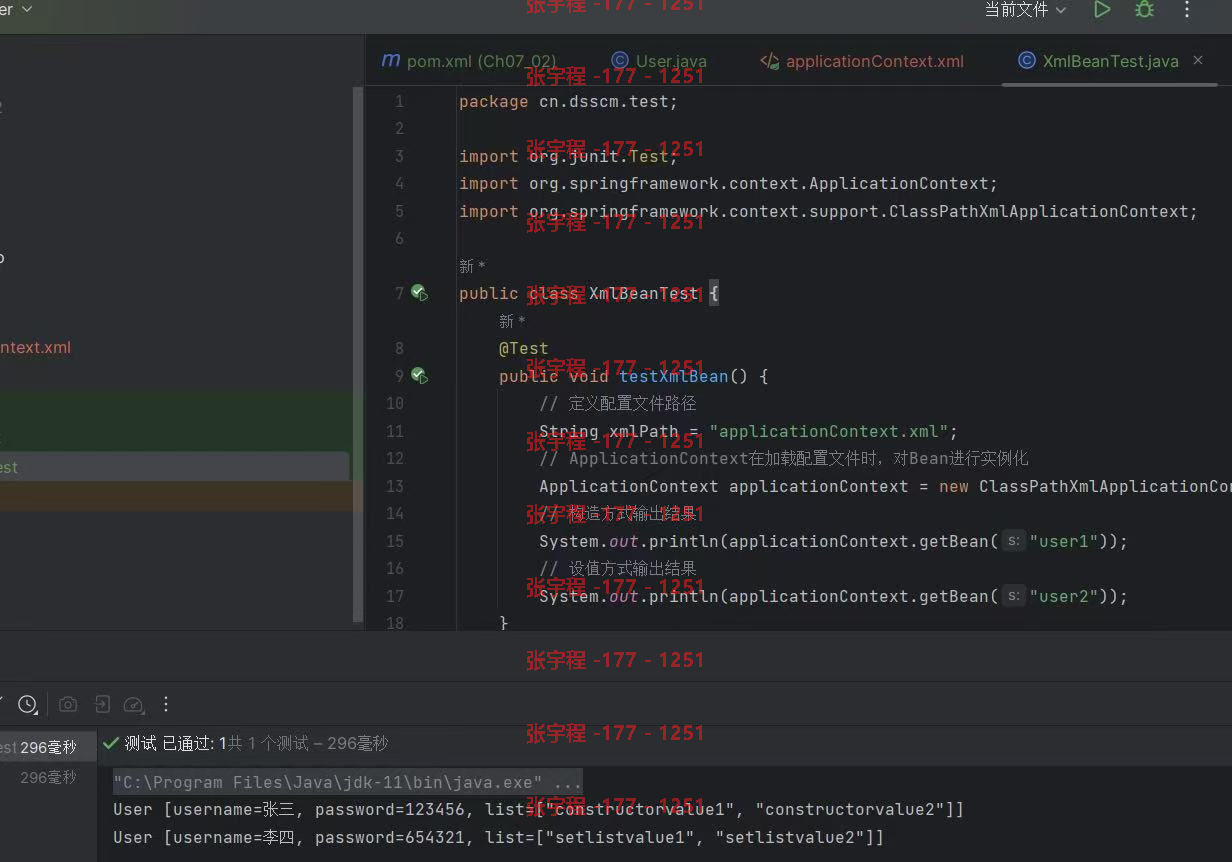Select the XmlBeanTest.java tab

pos(1110,61)
